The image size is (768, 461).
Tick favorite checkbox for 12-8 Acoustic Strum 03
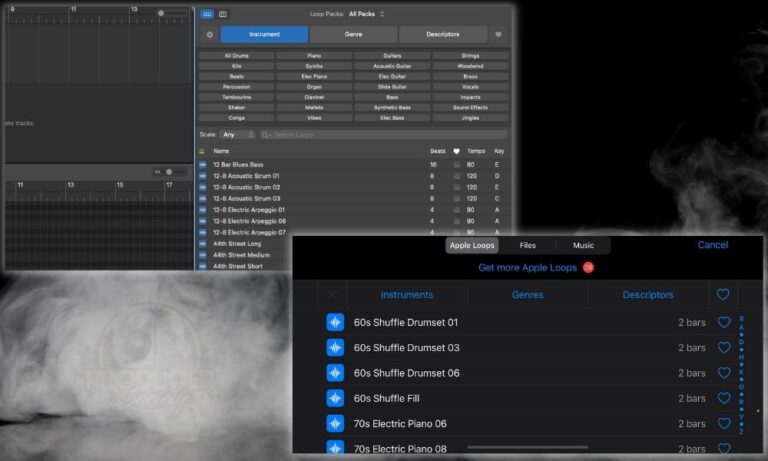click(456, 198)
